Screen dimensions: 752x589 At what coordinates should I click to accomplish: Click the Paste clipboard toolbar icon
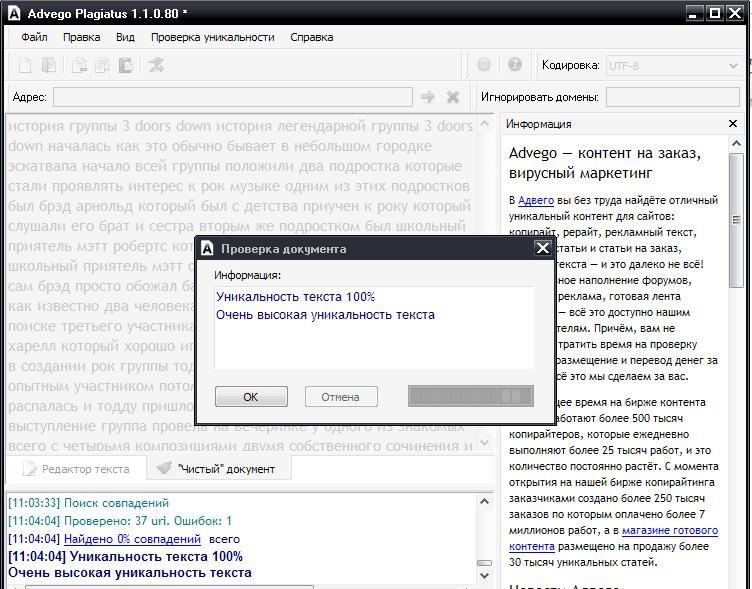coord(125,65)
